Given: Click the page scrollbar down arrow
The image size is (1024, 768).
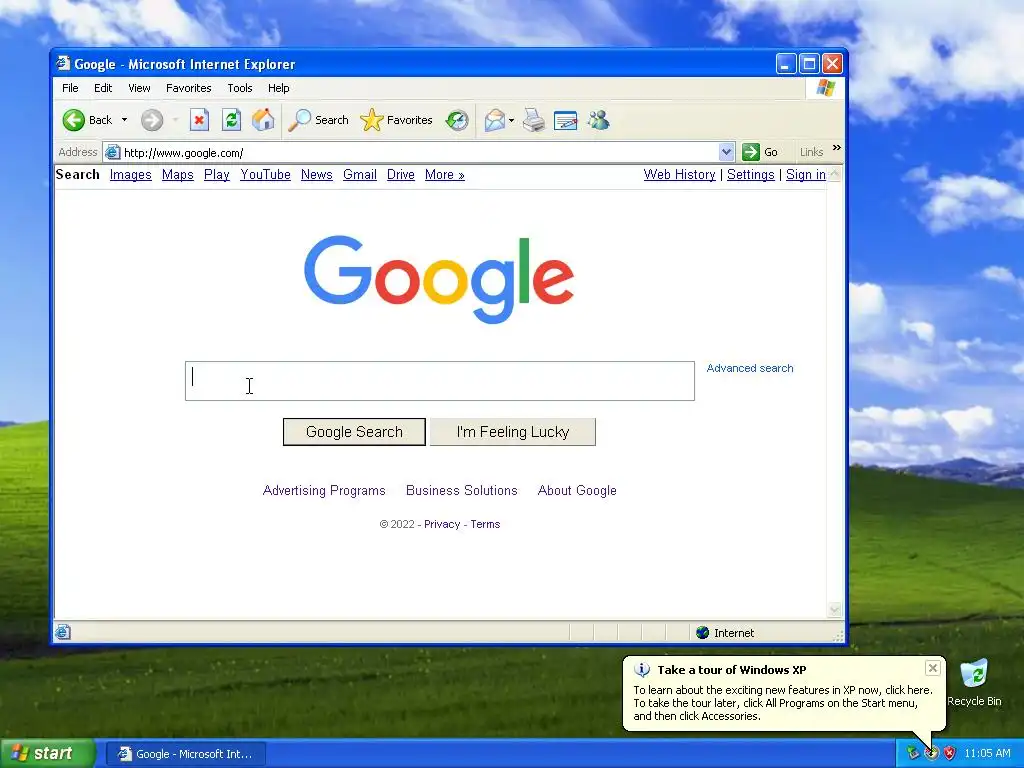Looking at the screenshot, I should click(x=835, y=610).
